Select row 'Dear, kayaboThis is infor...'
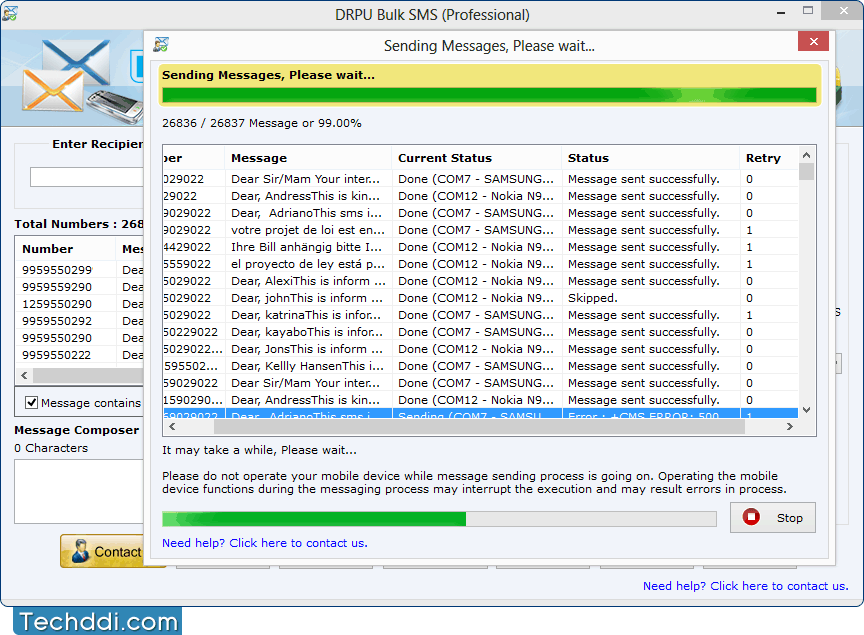 click(480, 332)
